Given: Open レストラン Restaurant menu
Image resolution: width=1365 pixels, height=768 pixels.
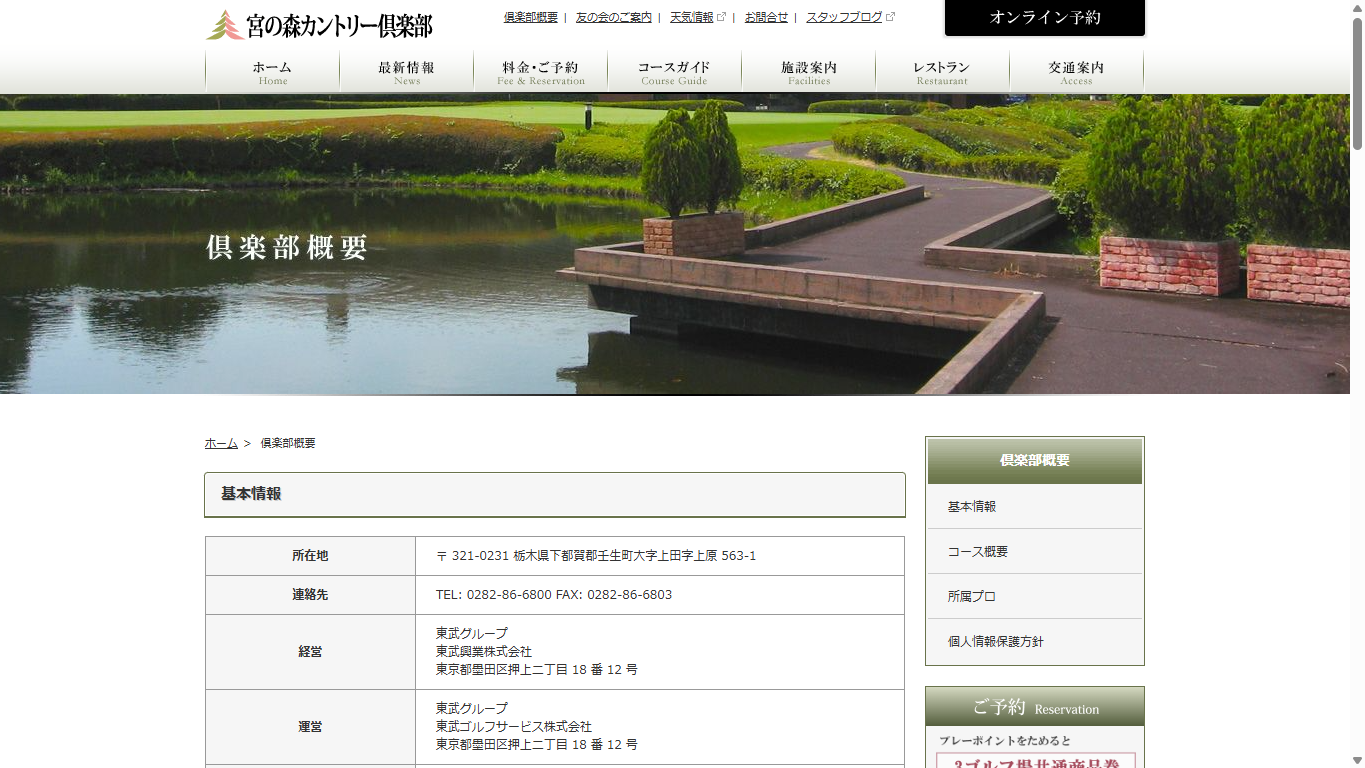Looking at the screenshot, I should pos(942,72).
